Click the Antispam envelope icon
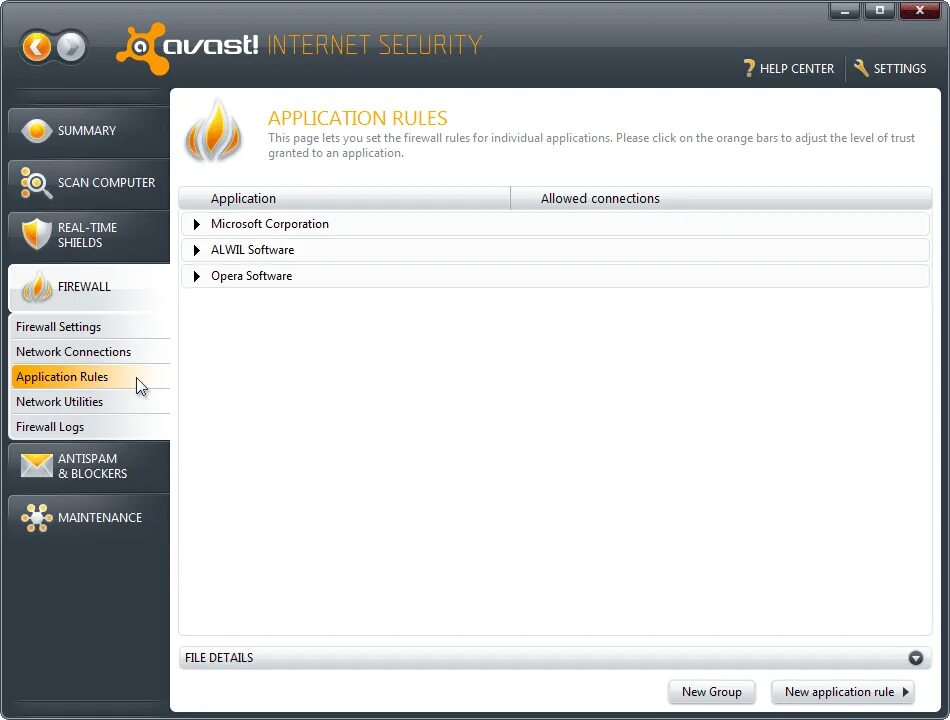The height and width of the screenshot is (720, 950). (36, 465)
